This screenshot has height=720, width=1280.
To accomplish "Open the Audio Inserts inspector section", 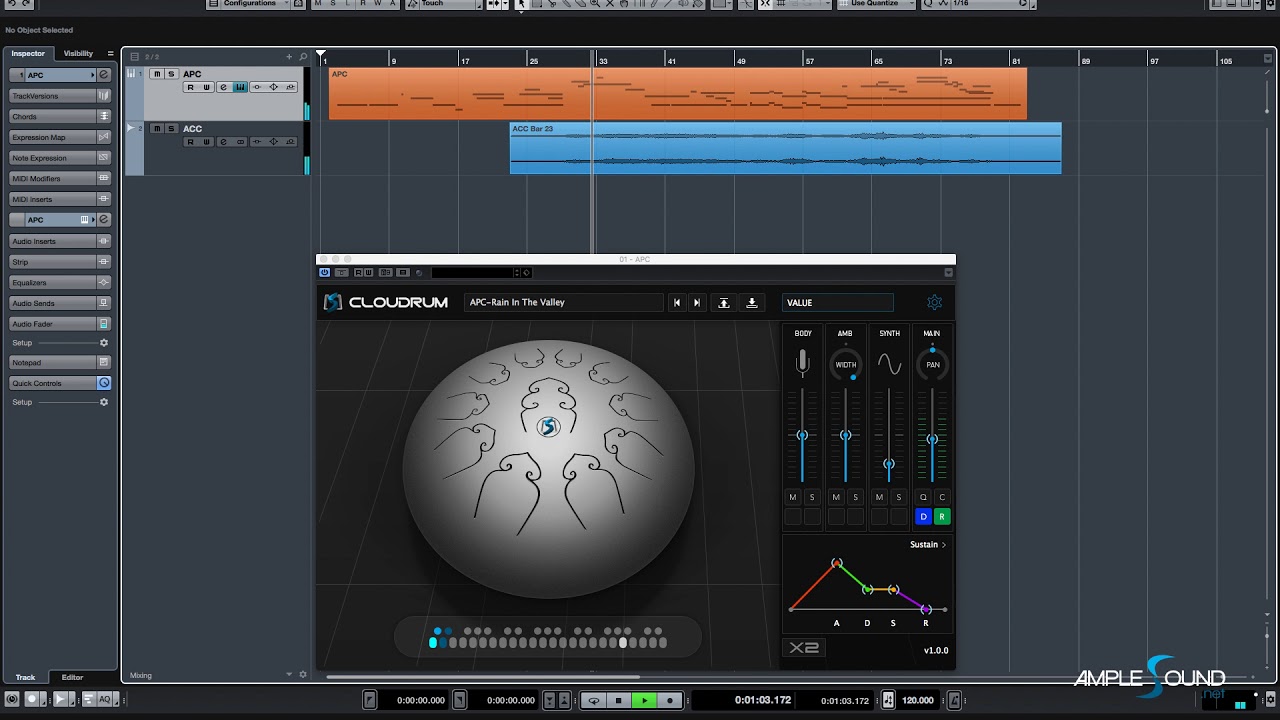I will pyautogui.click(x=60, y=241).
